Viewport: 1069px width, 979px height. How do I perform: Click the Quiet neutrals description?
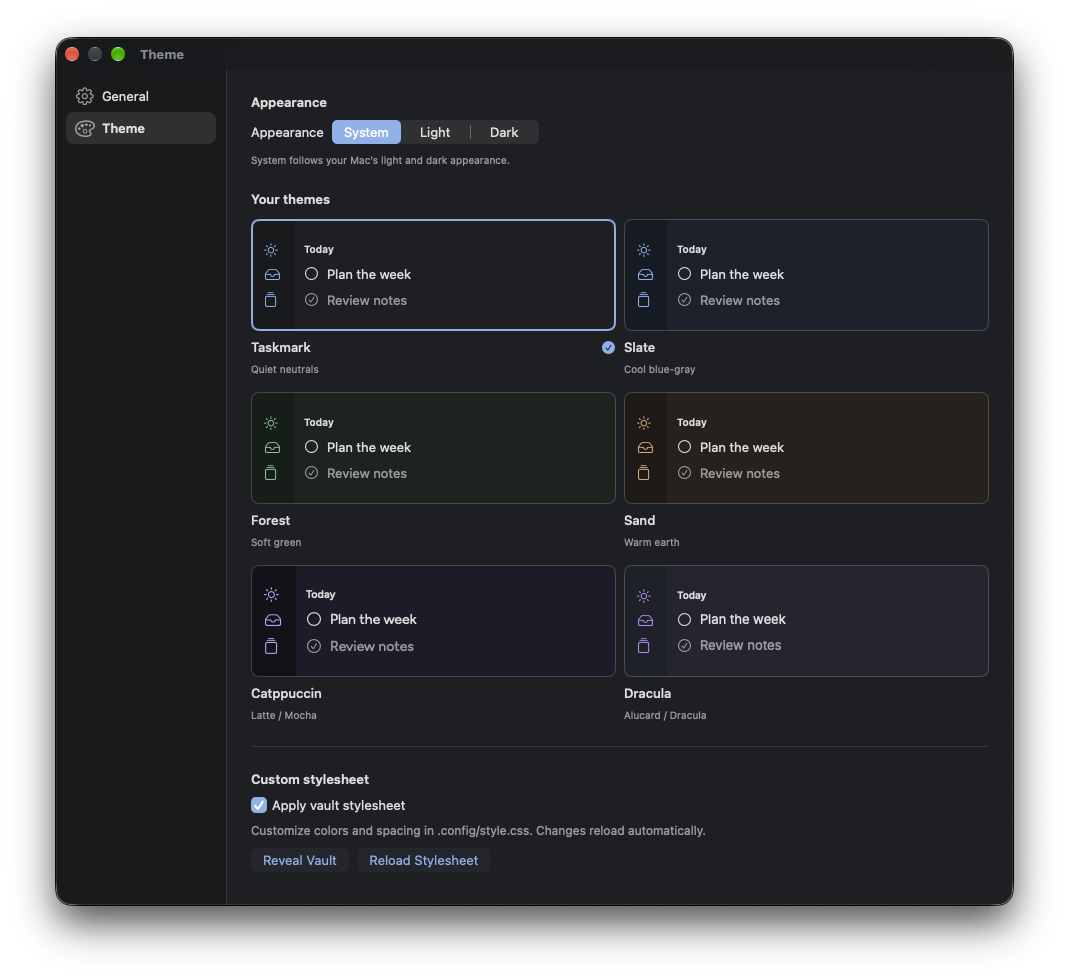(285, 370)
